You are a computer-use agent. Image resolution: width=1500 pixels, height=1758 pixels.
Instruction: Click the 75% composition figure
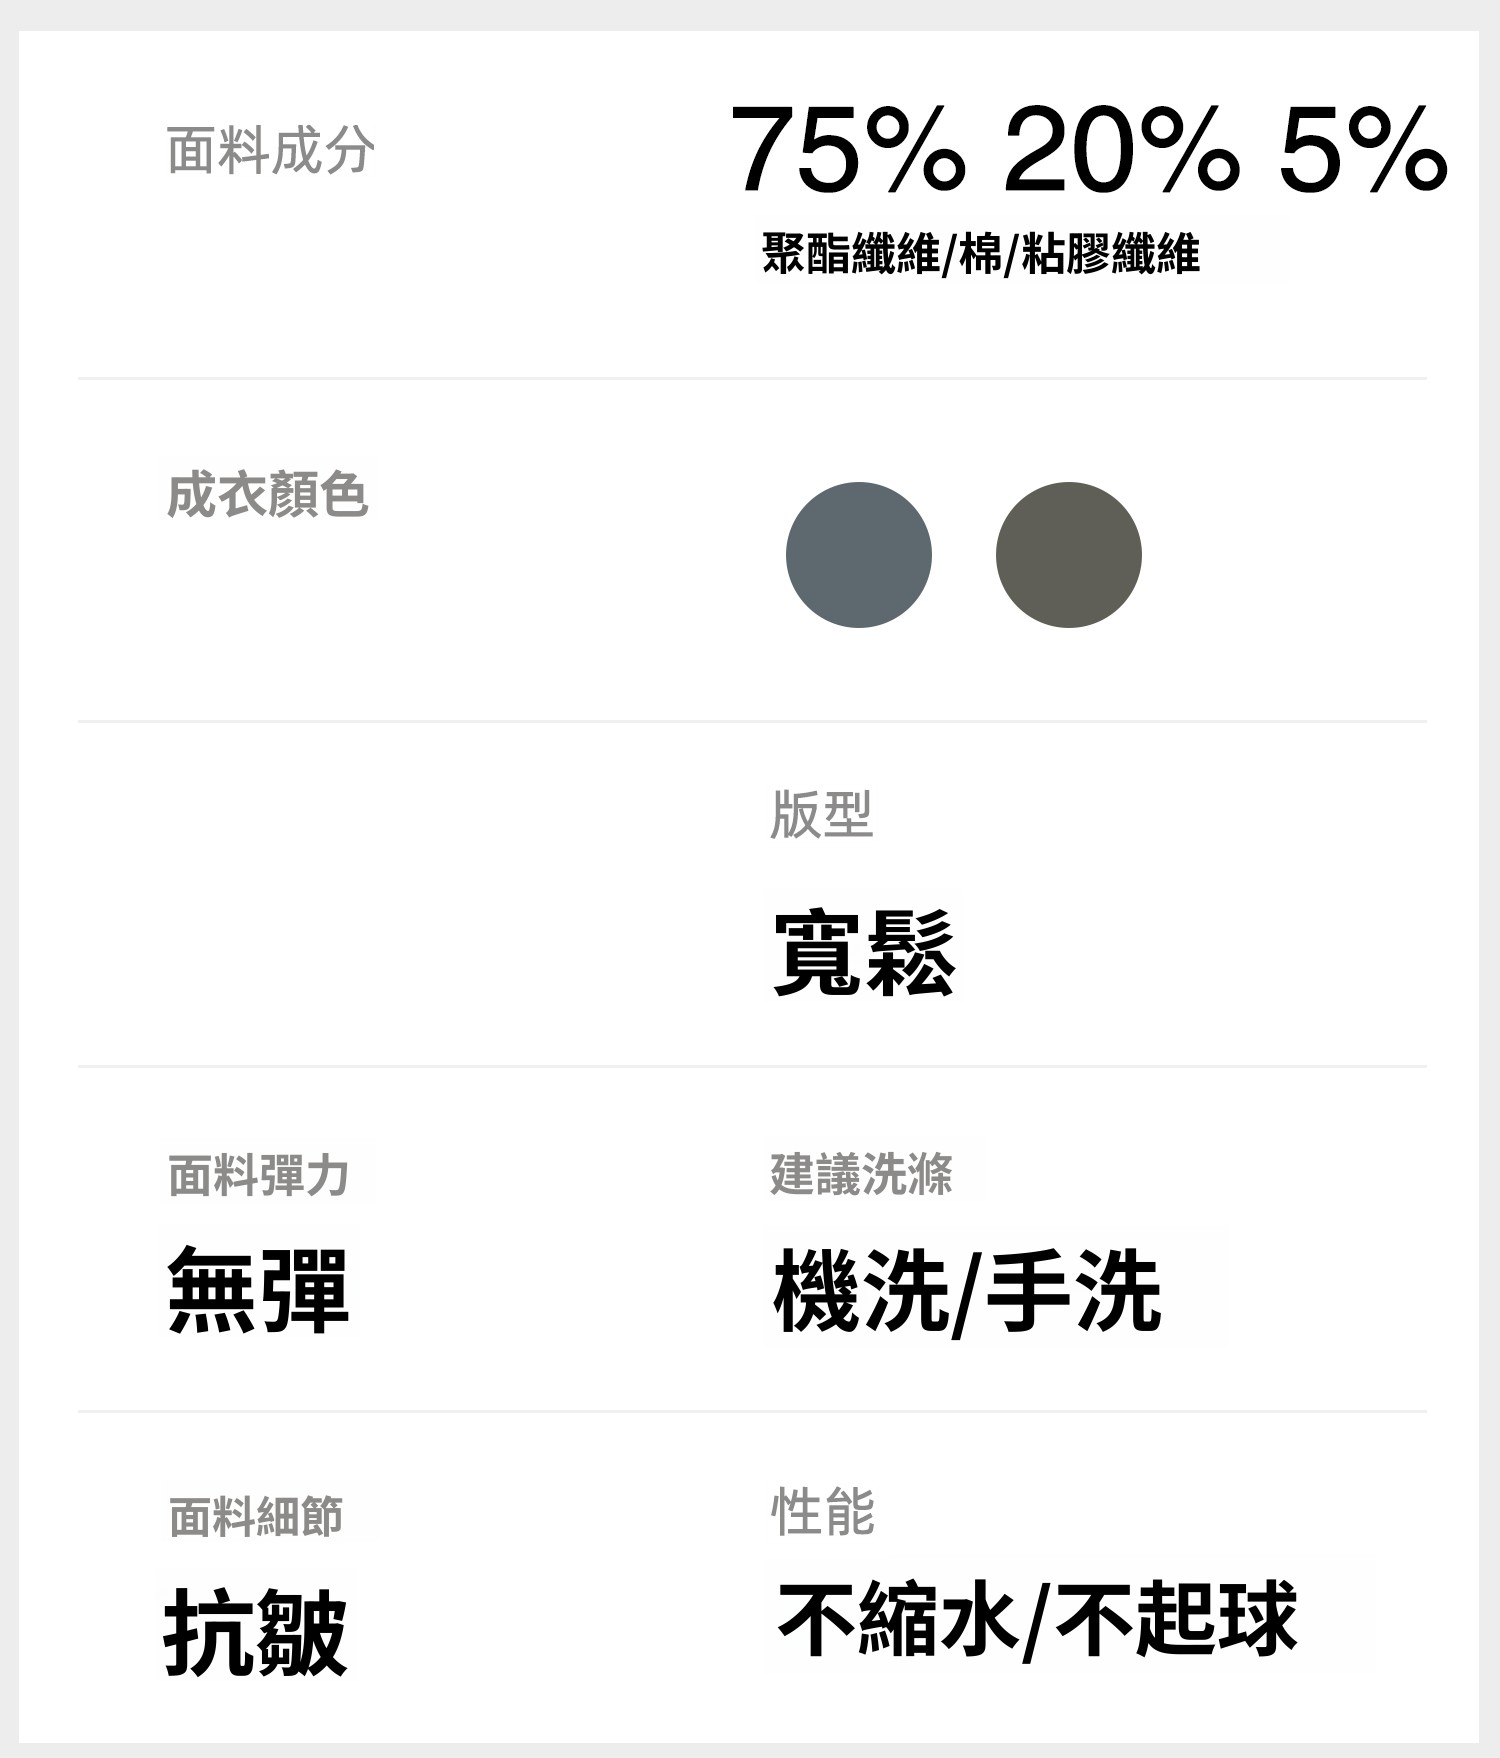[848, 151]
